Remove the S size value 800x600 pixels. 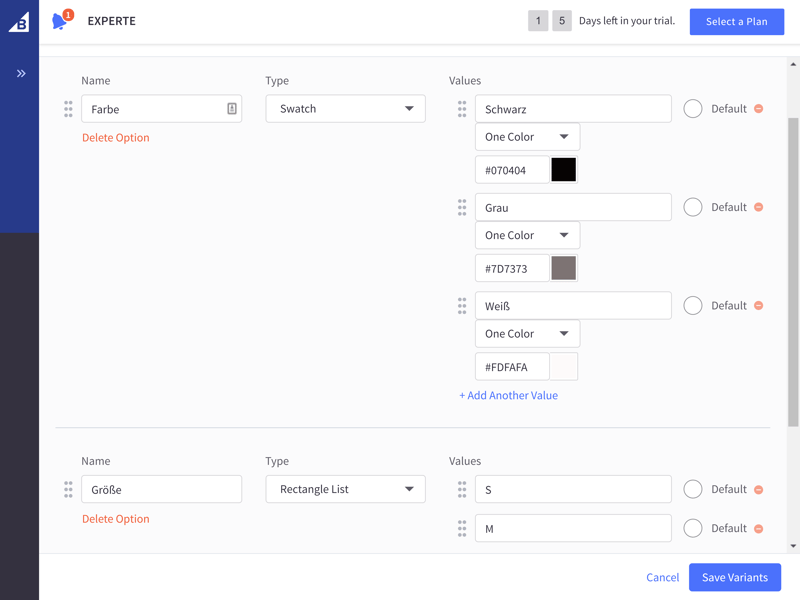(x=759, y=490)
